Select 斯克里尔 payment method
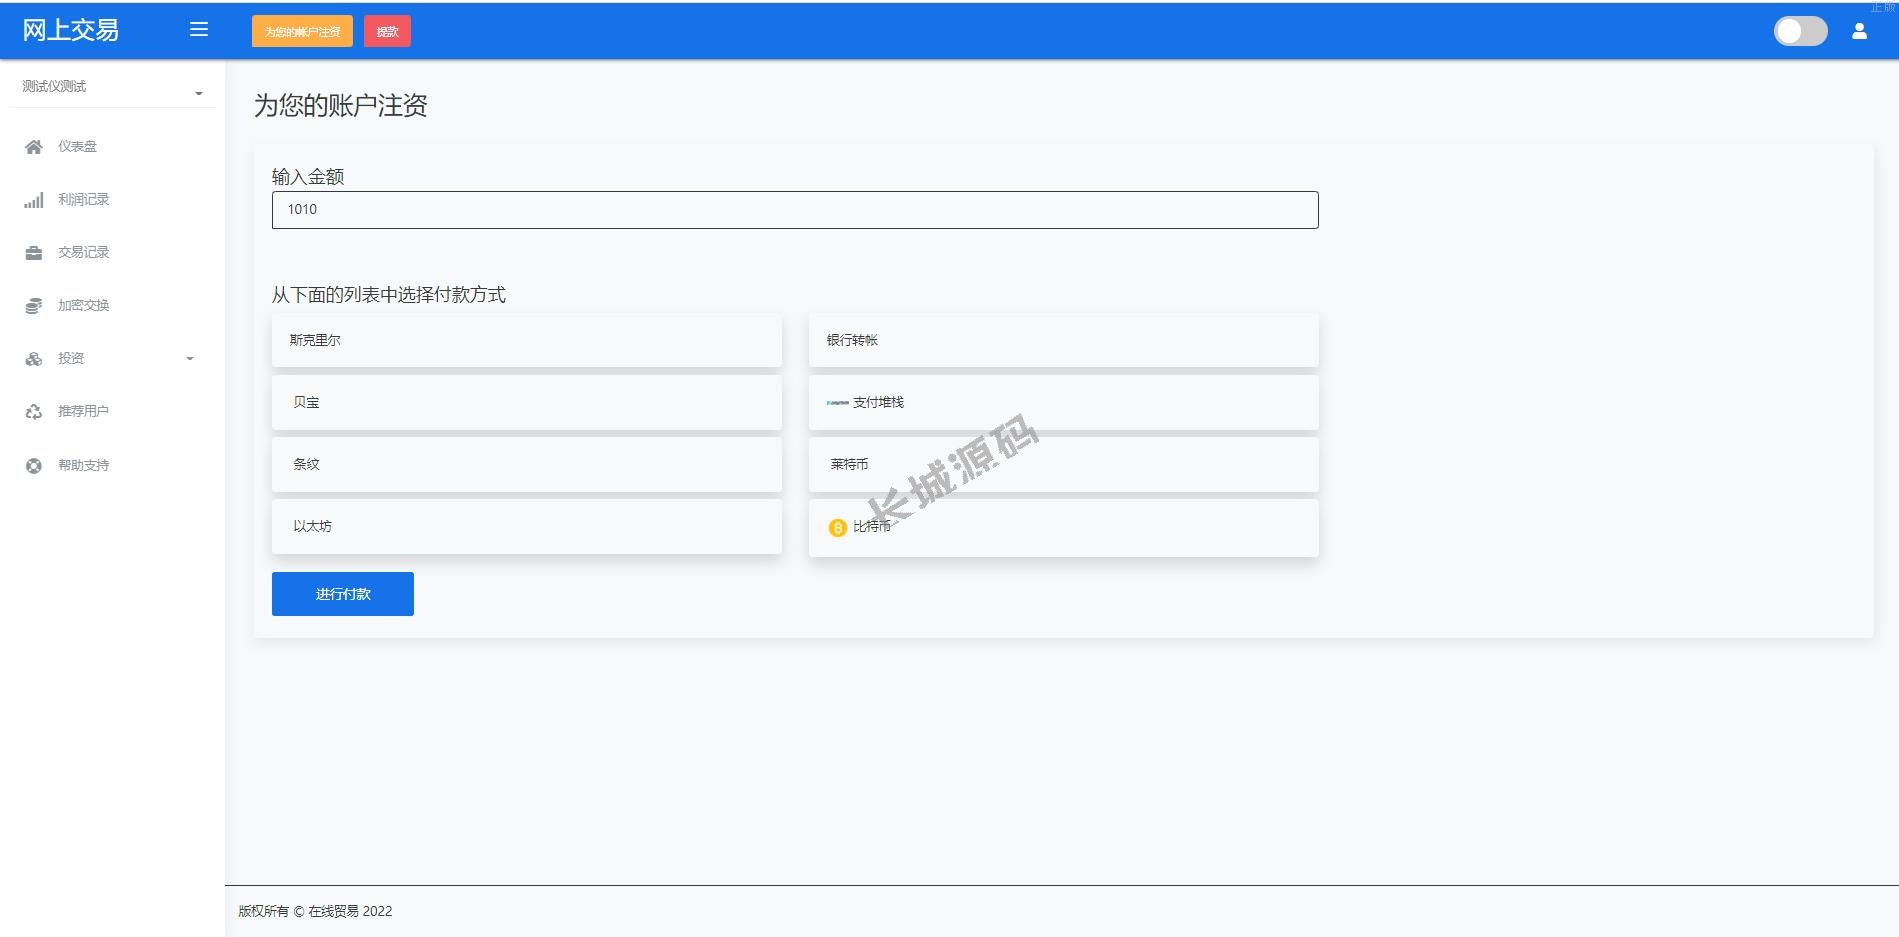The image size is (1899, 937). 527,340
